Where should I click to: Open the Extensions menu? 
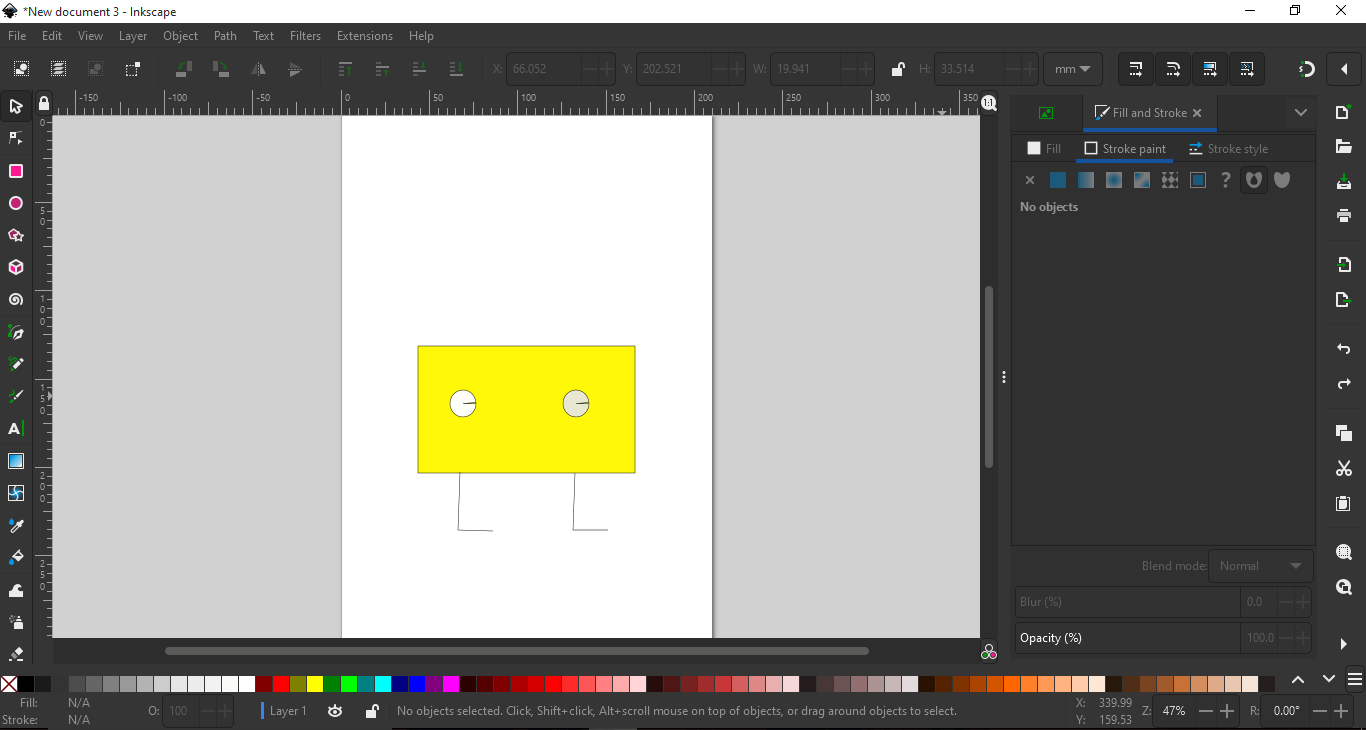pos(364,36)
